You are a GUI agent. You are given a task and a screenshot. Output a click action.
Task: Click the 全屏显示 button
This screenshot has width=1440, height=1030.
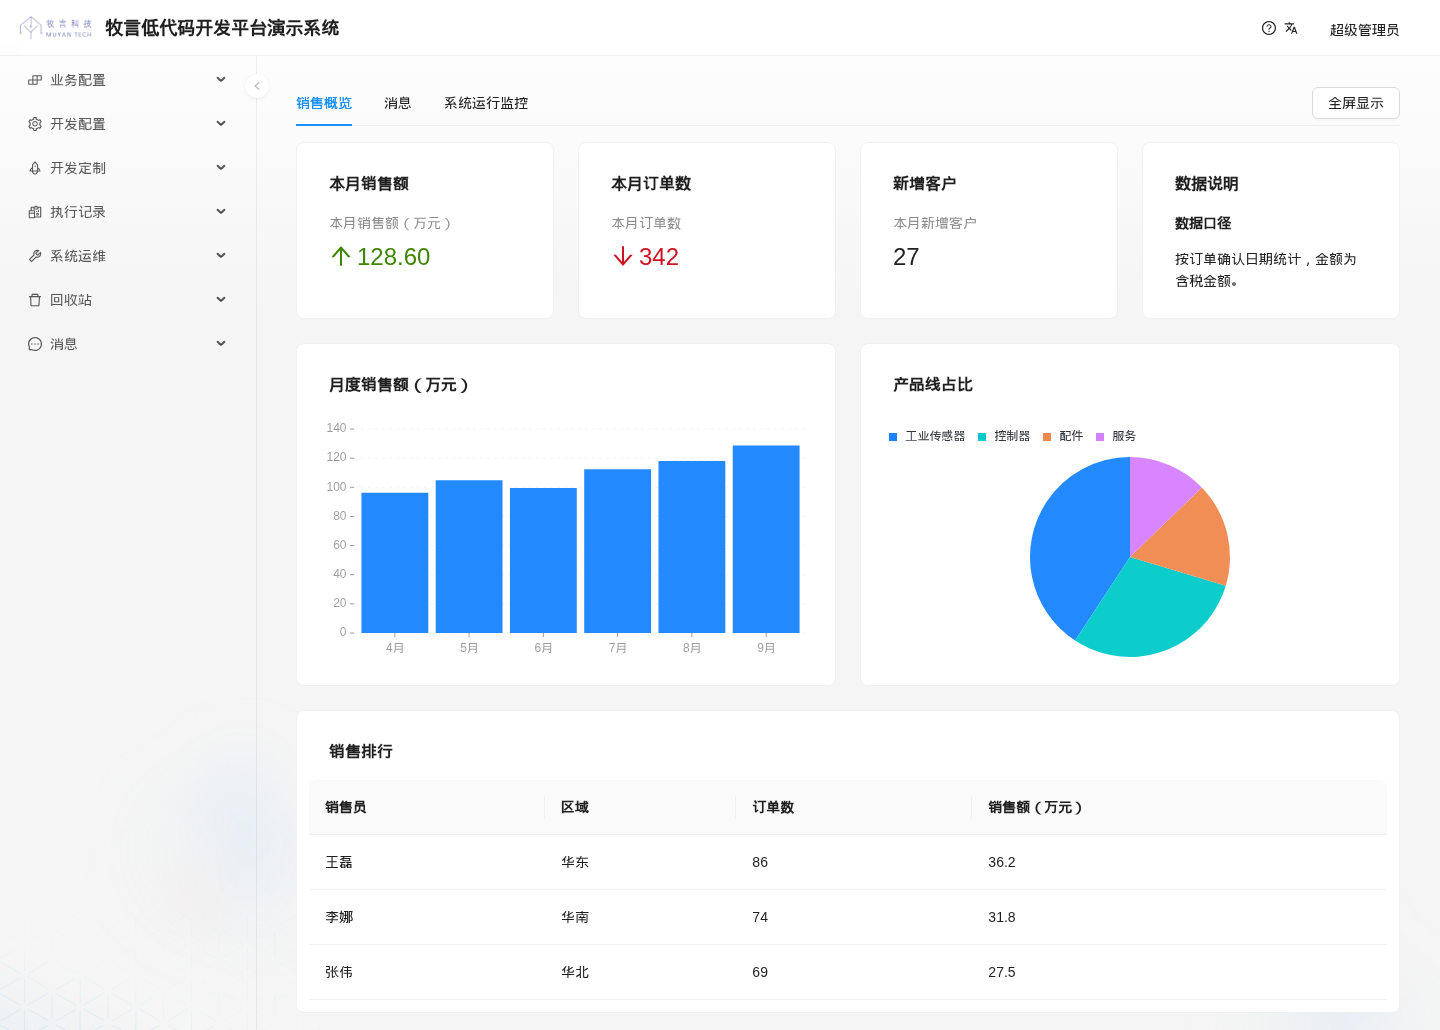(x=1356, y=103)
